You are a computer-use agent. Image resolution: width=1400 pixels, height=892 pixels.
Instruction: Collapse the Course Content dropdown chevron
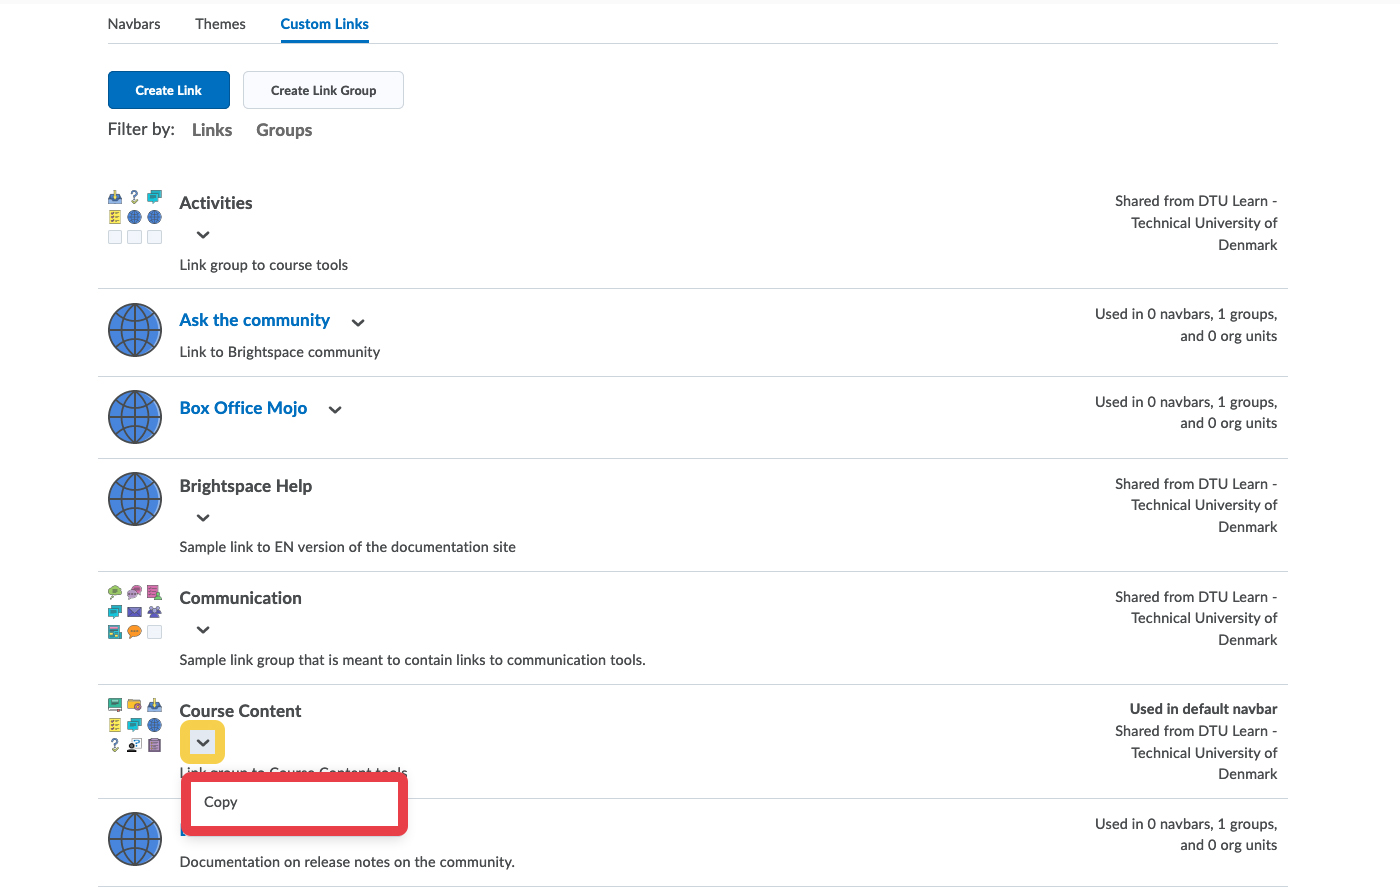pyautogui.click(x=203, y=743)
